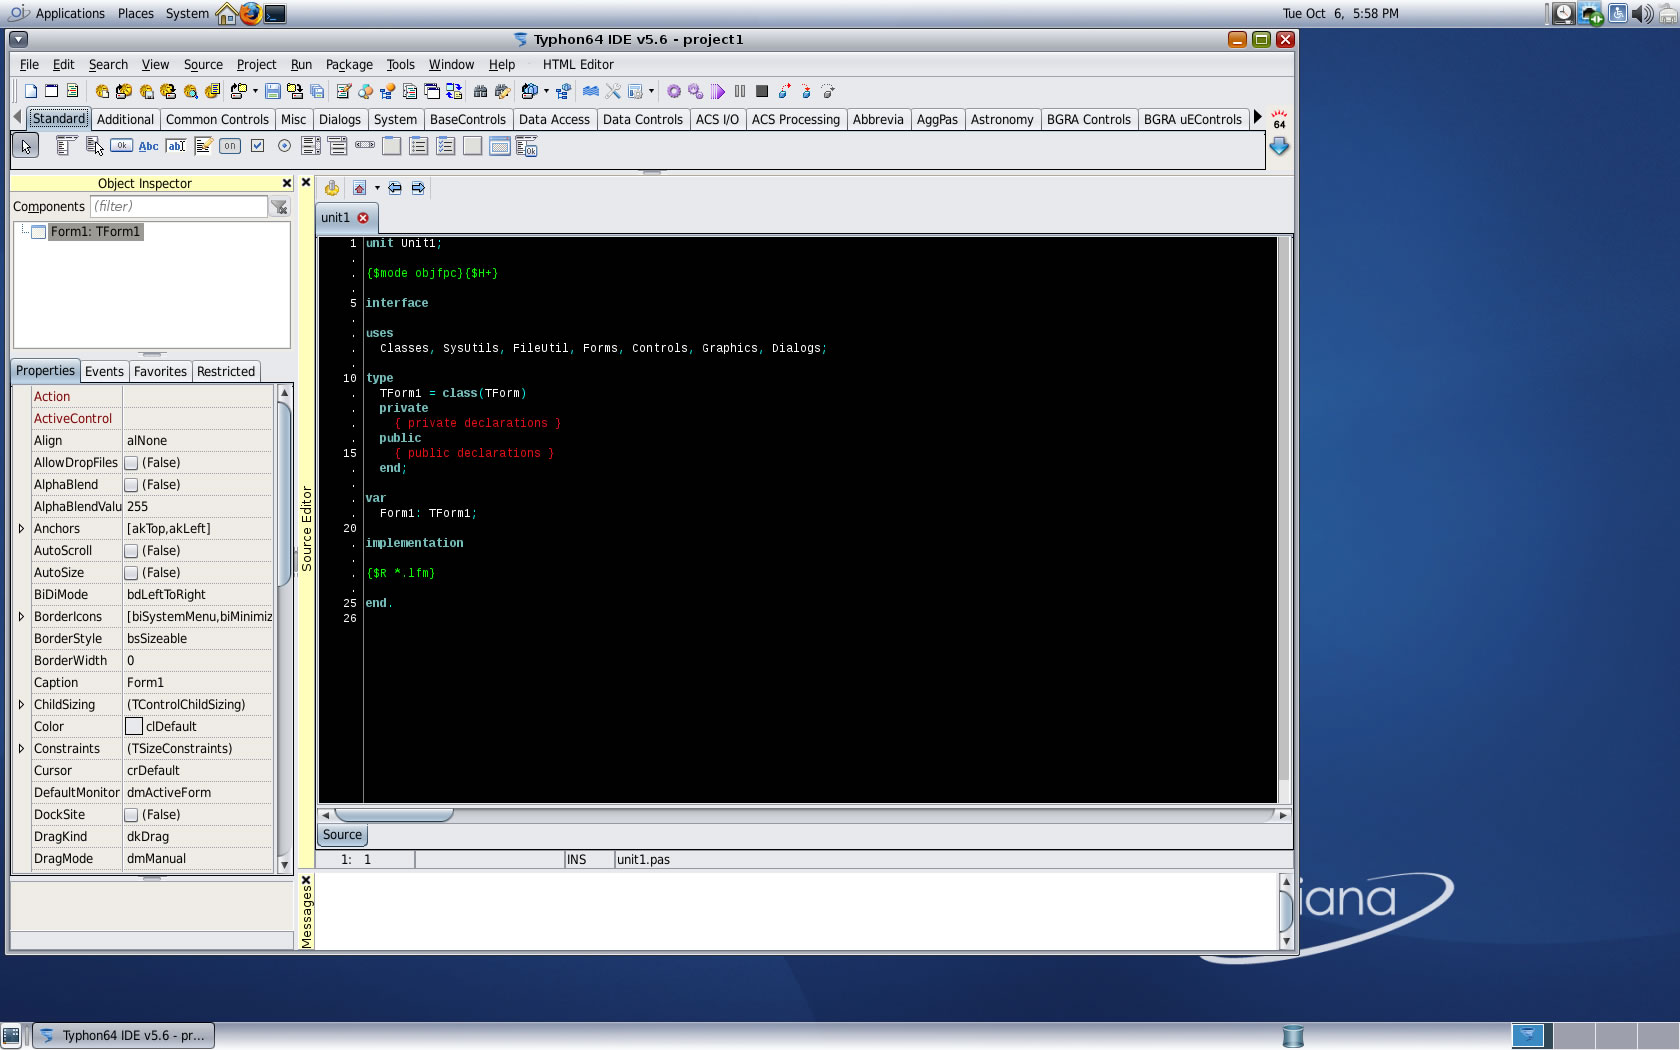
Task: Click the binoculars Find icon
Action: coord(480,91)
